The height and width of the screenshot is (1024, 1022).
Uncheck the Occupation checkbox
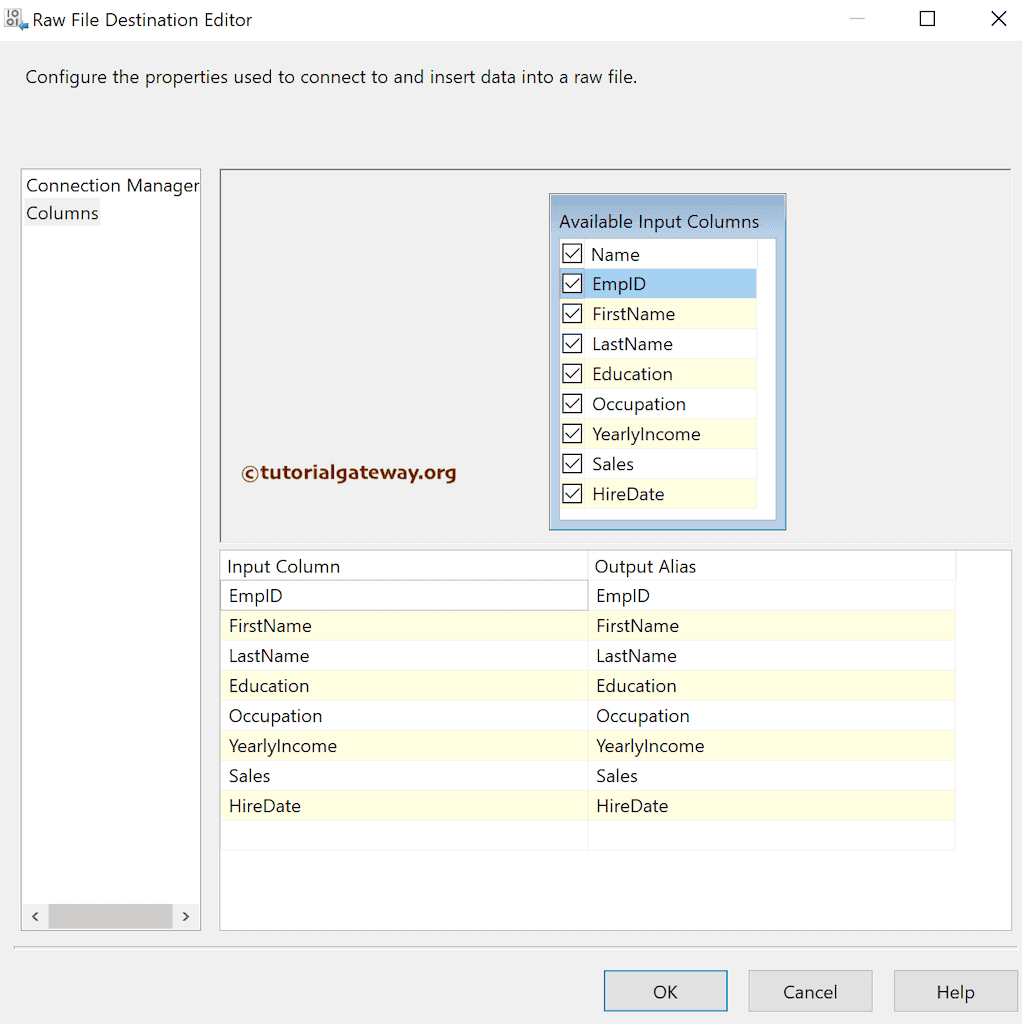point(572,403)
